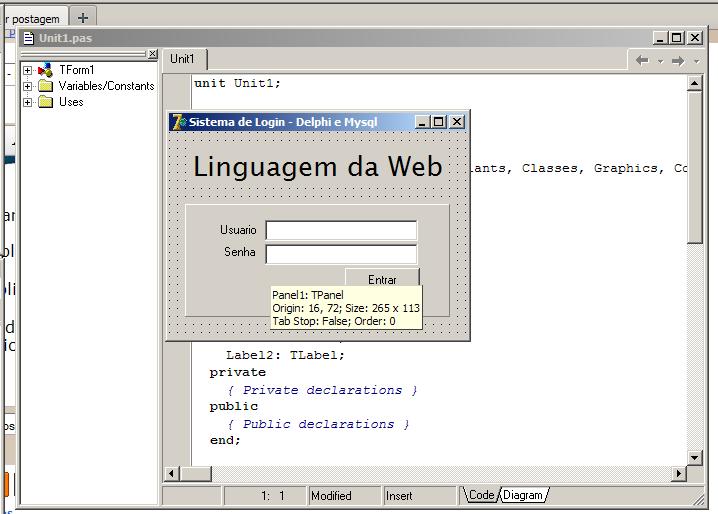The image size is (718, 514).
Task: Expand the TForm1 tree node
Action: [x=27, y=70]
